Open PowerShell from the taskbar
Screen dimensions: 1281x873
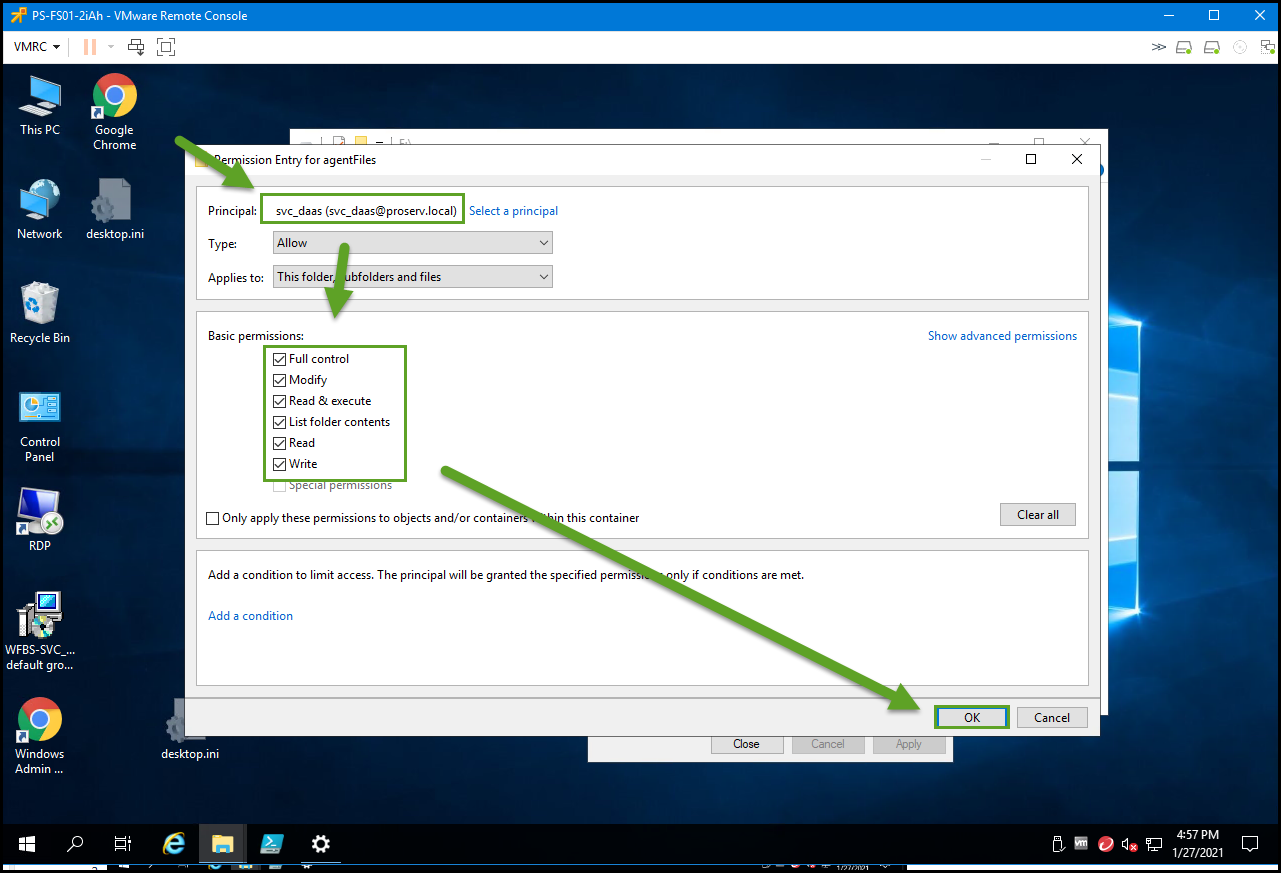[271, 843]
